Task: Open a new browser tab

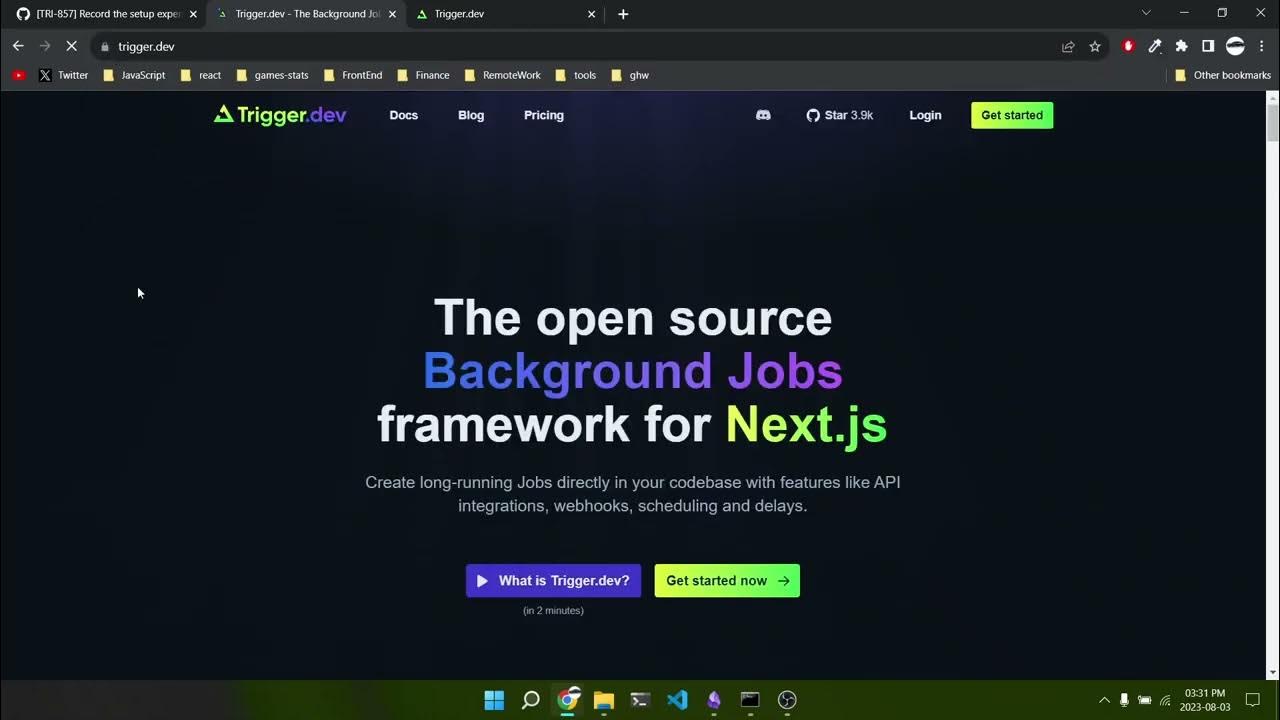Action: point(623,14)
